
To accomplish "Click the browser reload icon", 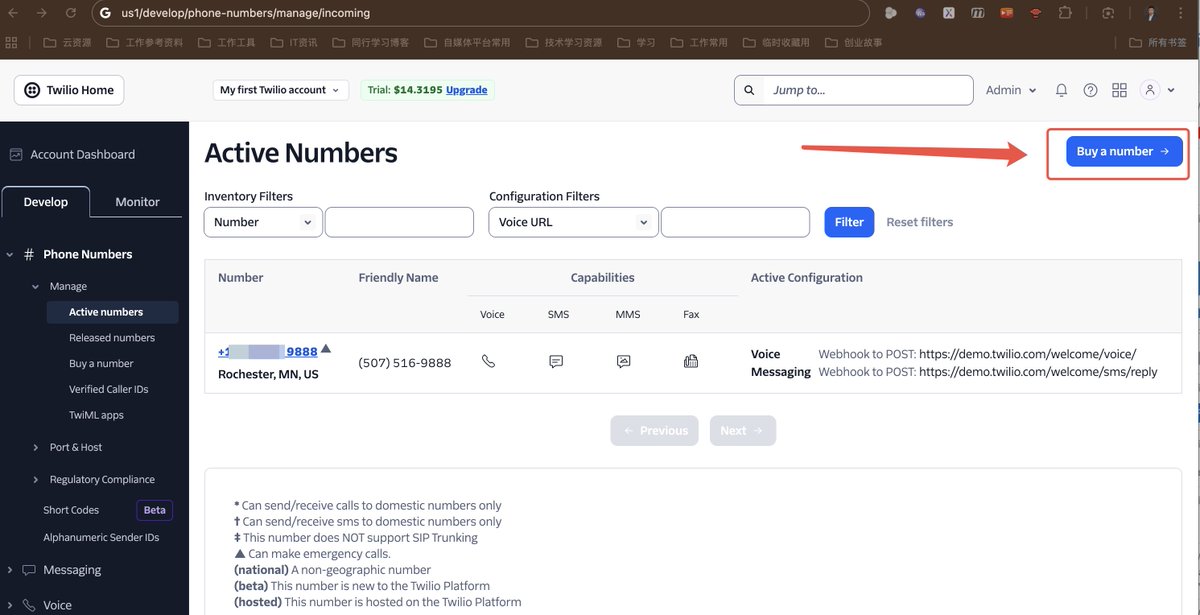I will pos(70,13).
